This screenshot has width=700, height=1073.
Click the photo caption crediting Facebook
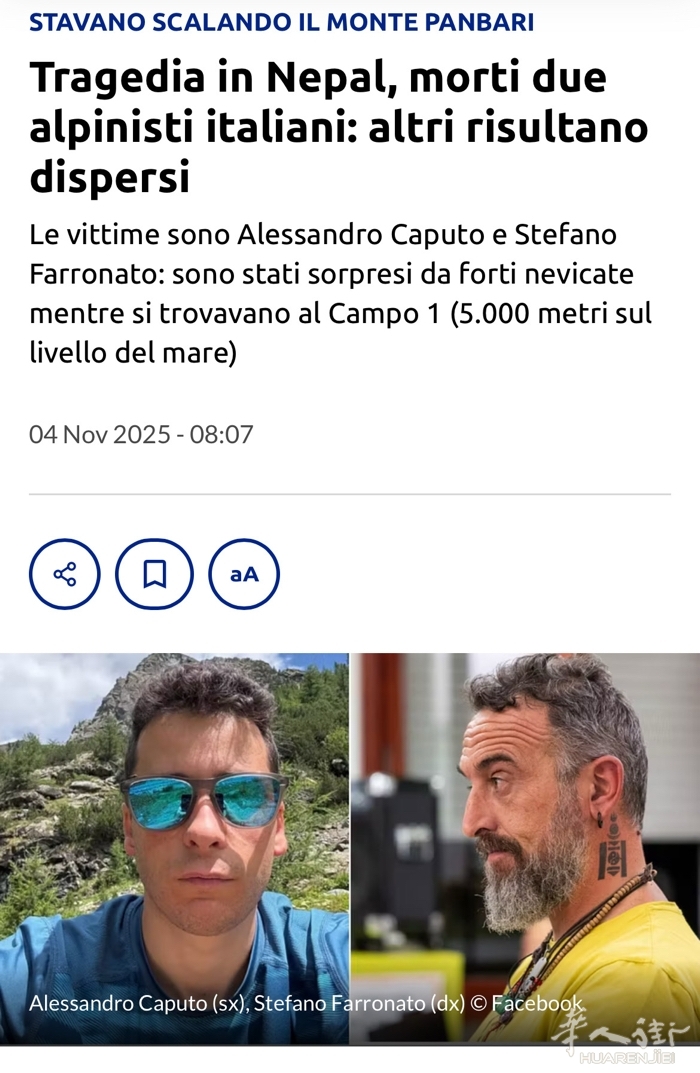[x=306, y=1003]
